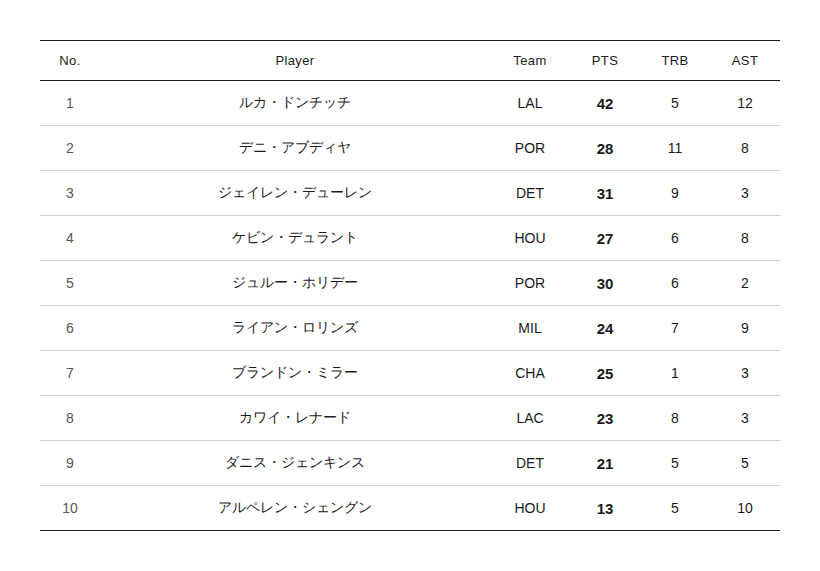820x571 pixels.
Task: Click the PTS column header
Action: (604, 61)
